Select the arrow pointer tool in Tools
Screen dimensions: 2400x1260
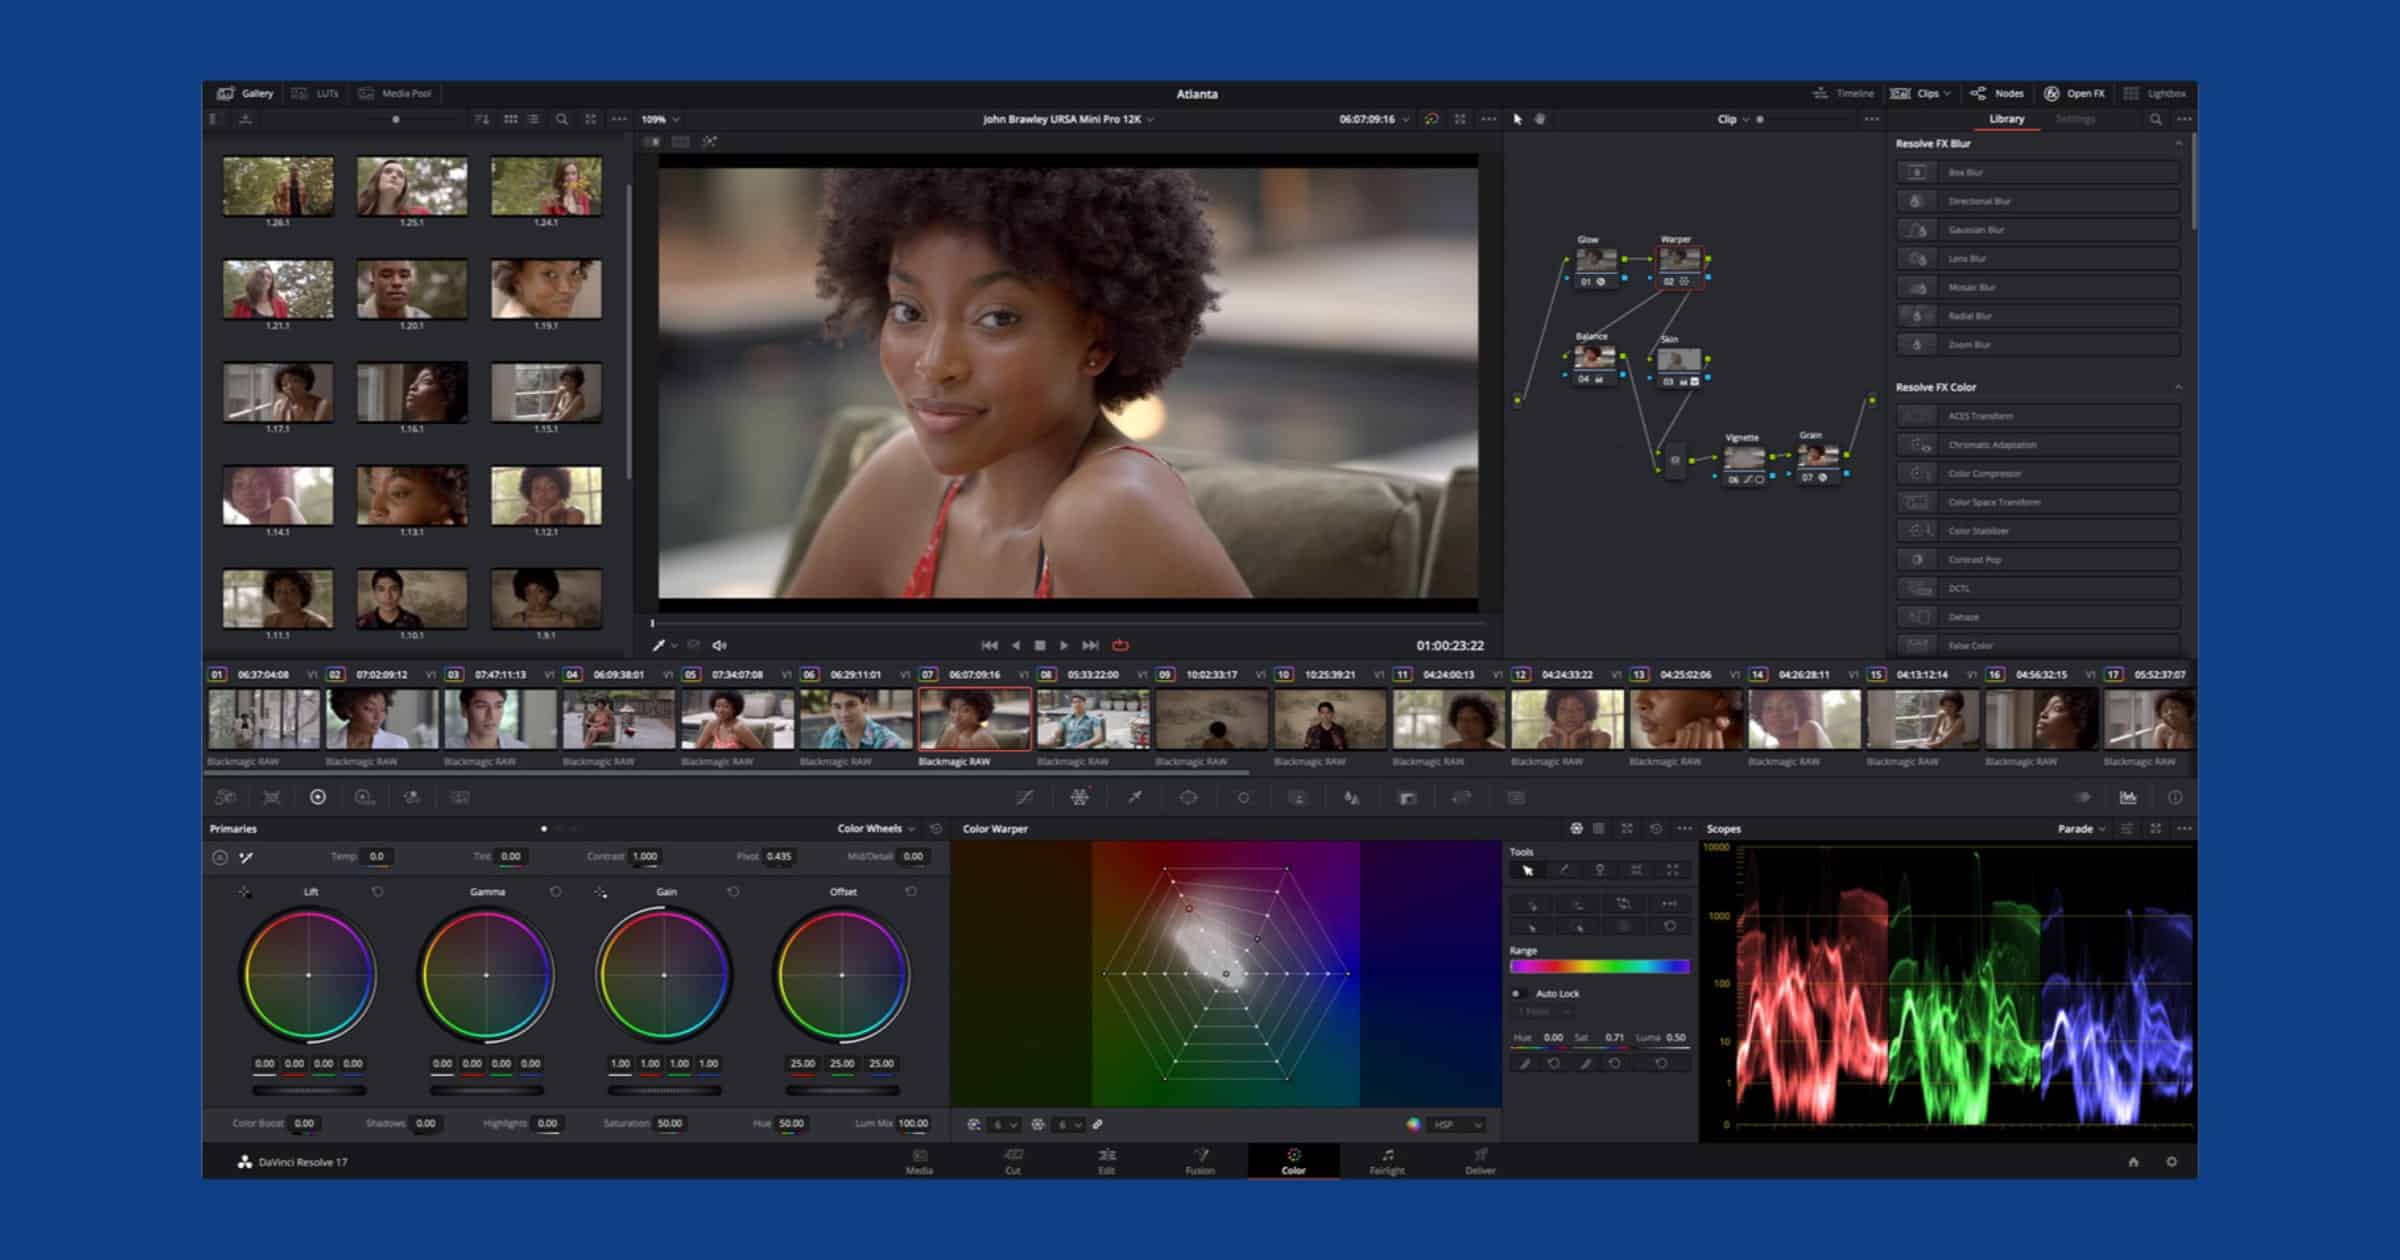point(1527,870)
